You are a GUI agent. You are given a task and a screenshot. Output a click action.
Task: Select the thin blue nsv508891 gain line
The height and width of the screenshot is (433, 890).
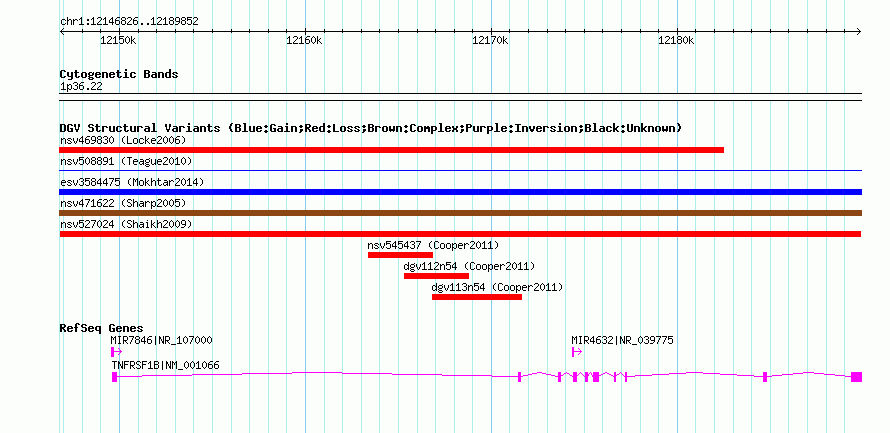click(x=460, y=170)
